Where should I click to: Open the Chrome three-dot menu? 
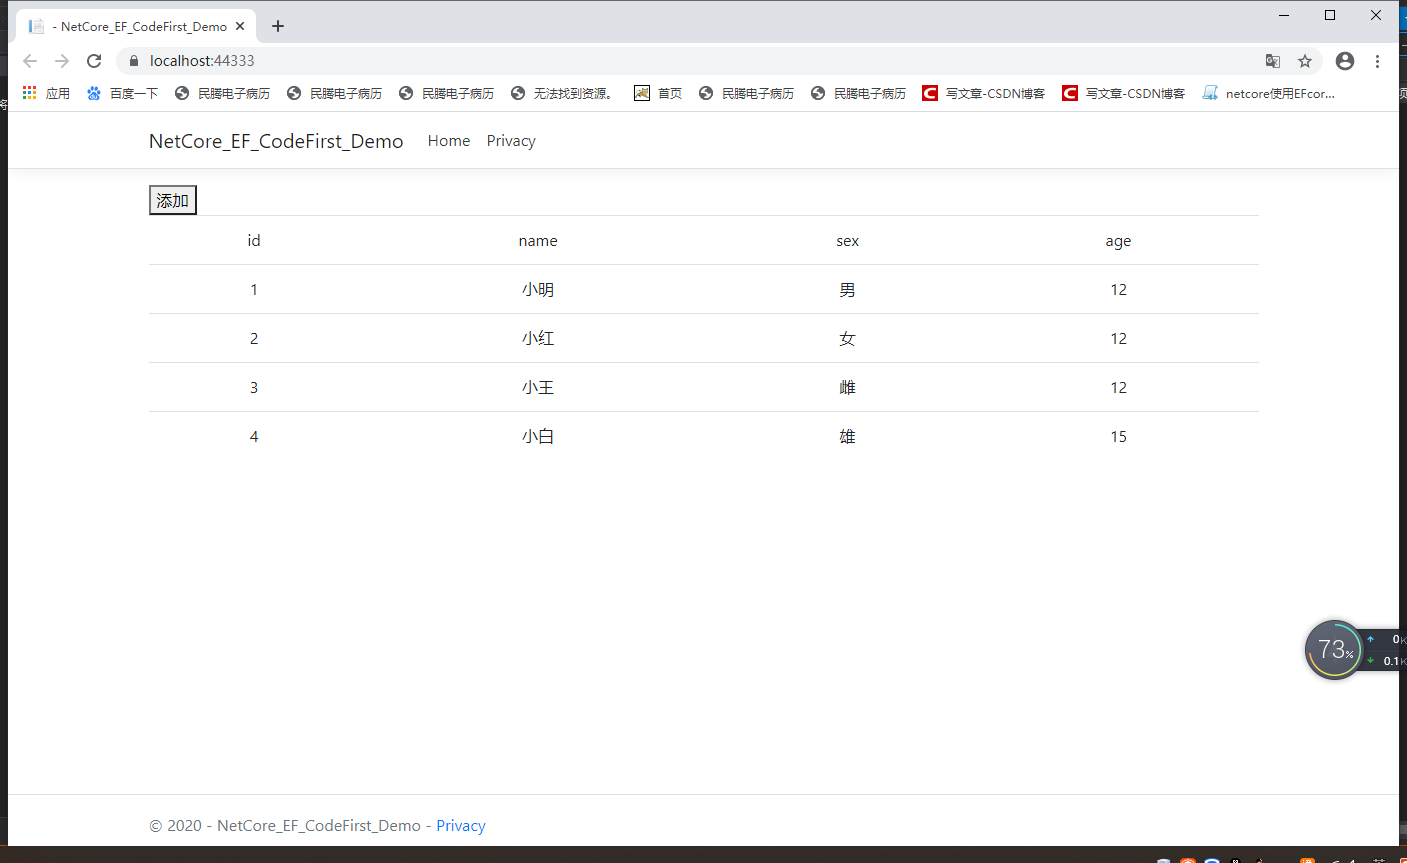point(1378,61)
